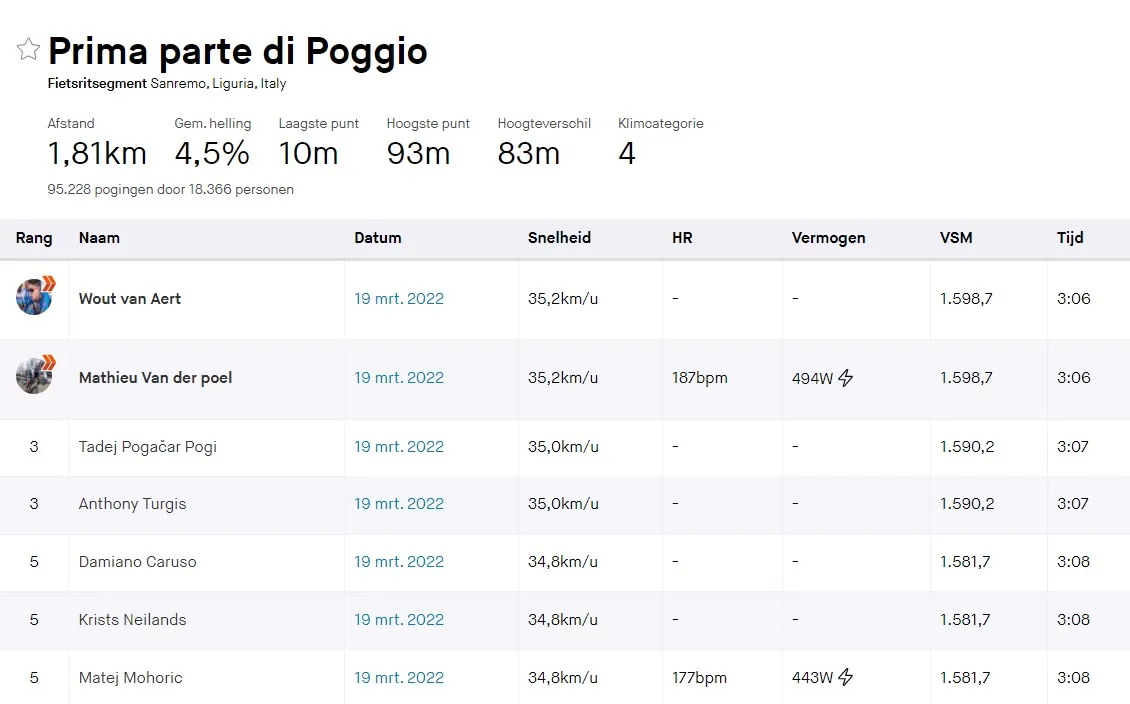Image resolution: width=1130 pixels, height=704 pixels.
Task: Open Tadej Pogačar Pogi's activity date link
Action: [399, 447]
